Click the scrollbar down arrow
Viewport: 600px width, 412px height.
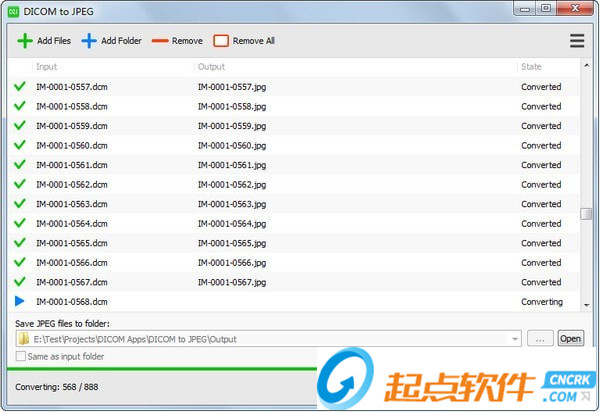[586, 305]
